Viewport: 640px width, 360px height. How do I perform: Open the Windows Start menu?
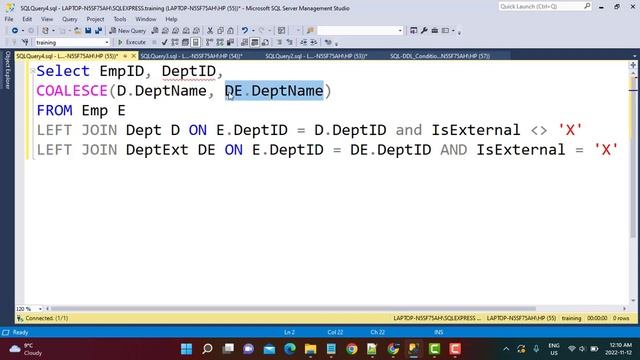point(187,349)
